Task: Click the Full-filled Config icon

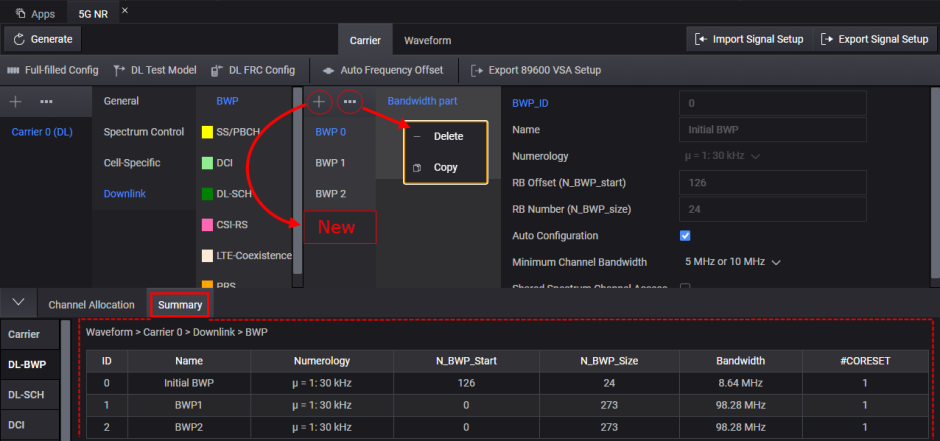Action: pos(13,71)
